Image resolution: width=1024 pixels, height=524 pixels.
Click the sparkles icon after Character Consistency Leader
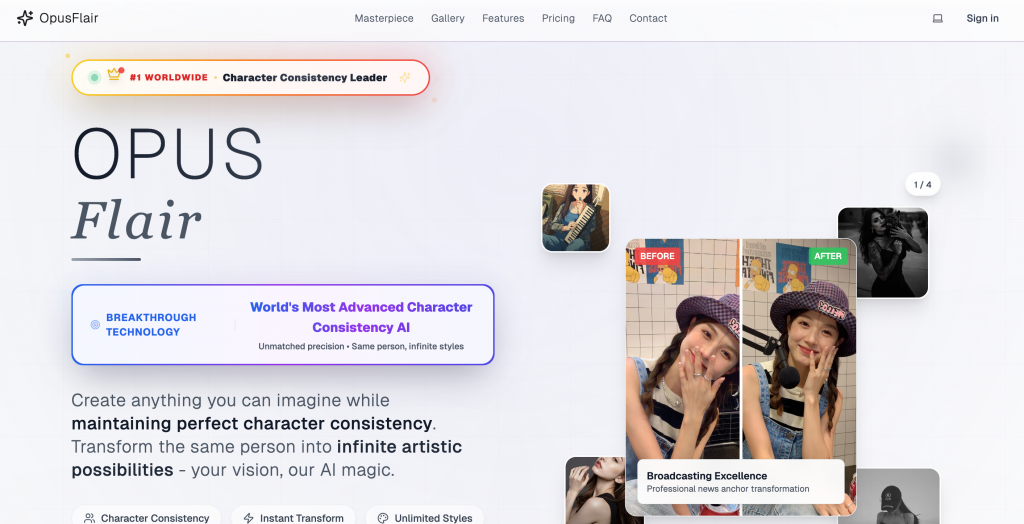405,78
